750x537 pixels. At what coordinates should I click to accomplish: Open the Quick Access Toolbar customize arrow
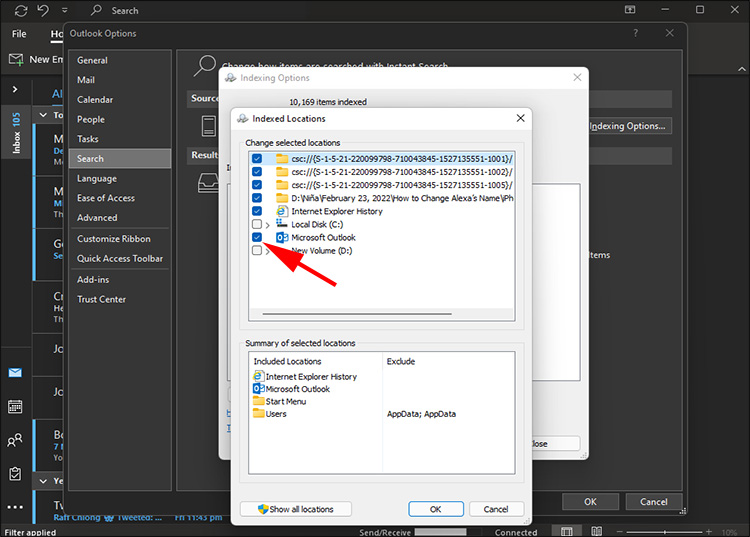point(65,10)
